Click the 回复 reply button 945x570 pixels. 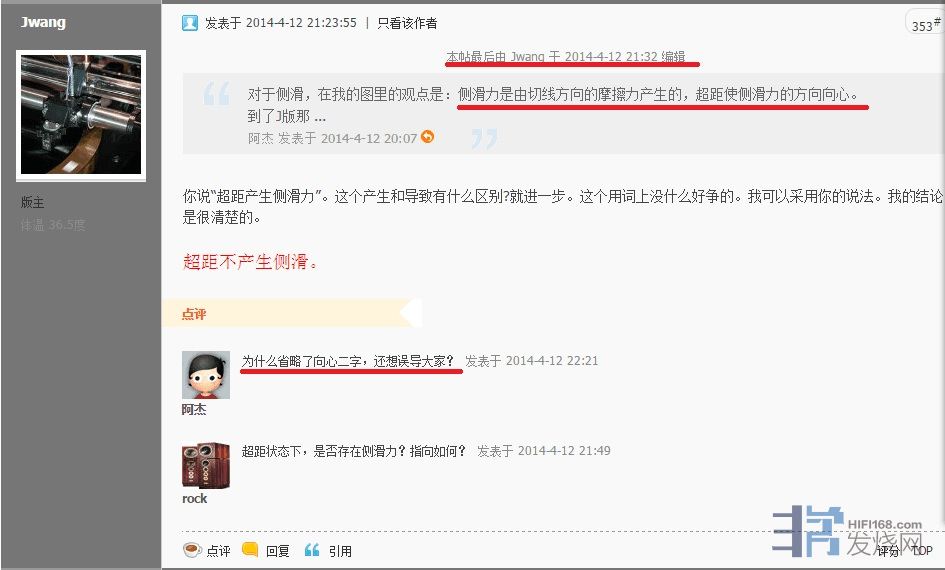278,551
